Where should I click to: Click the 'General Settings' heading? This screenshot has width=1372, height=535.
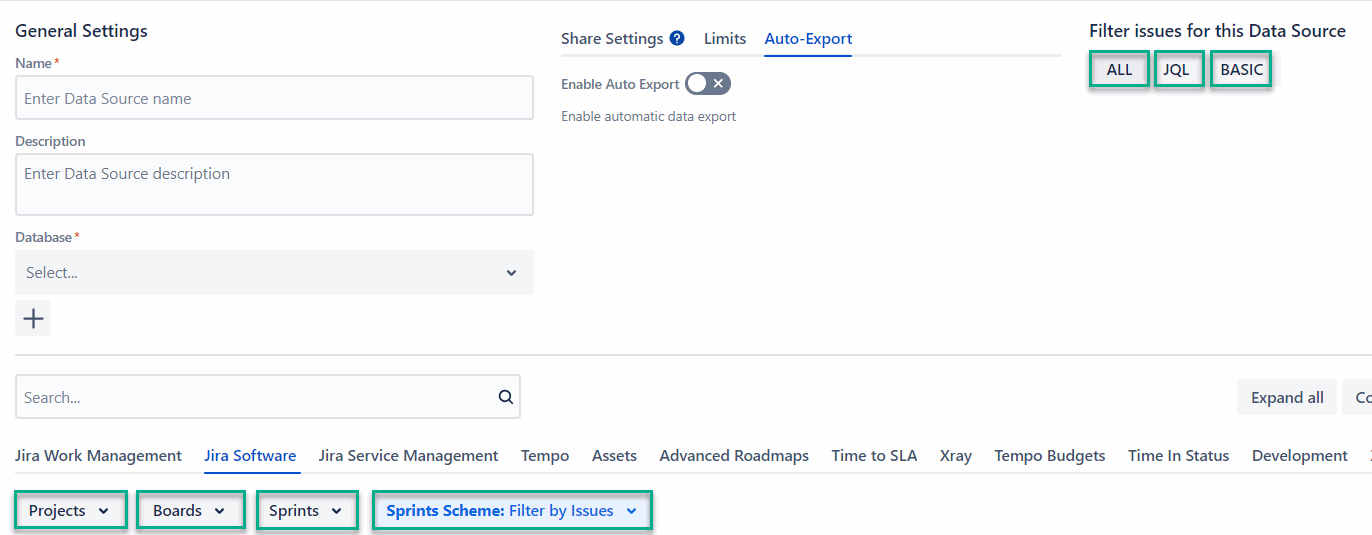pyautogui.click(x=81, y=31)
